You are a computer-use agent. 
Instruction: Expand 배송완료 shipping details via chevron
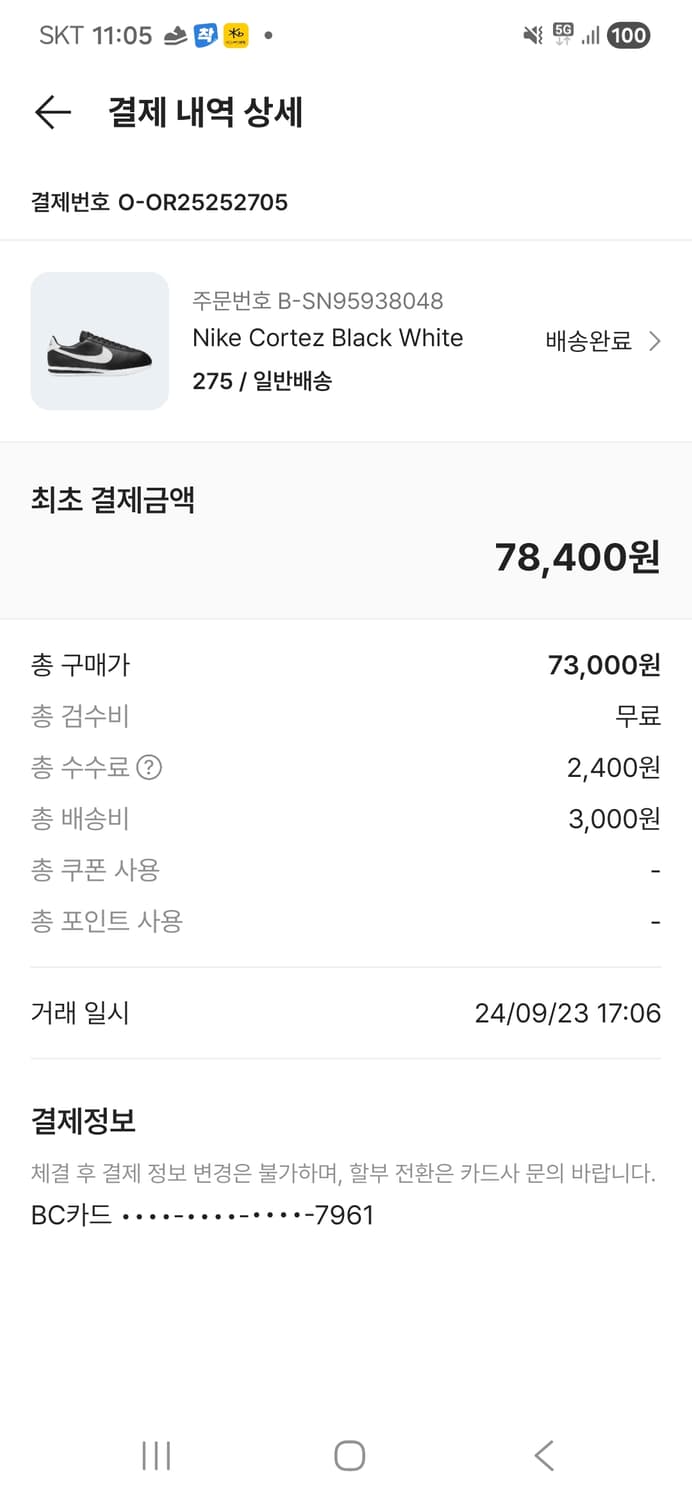coord(656,341)
